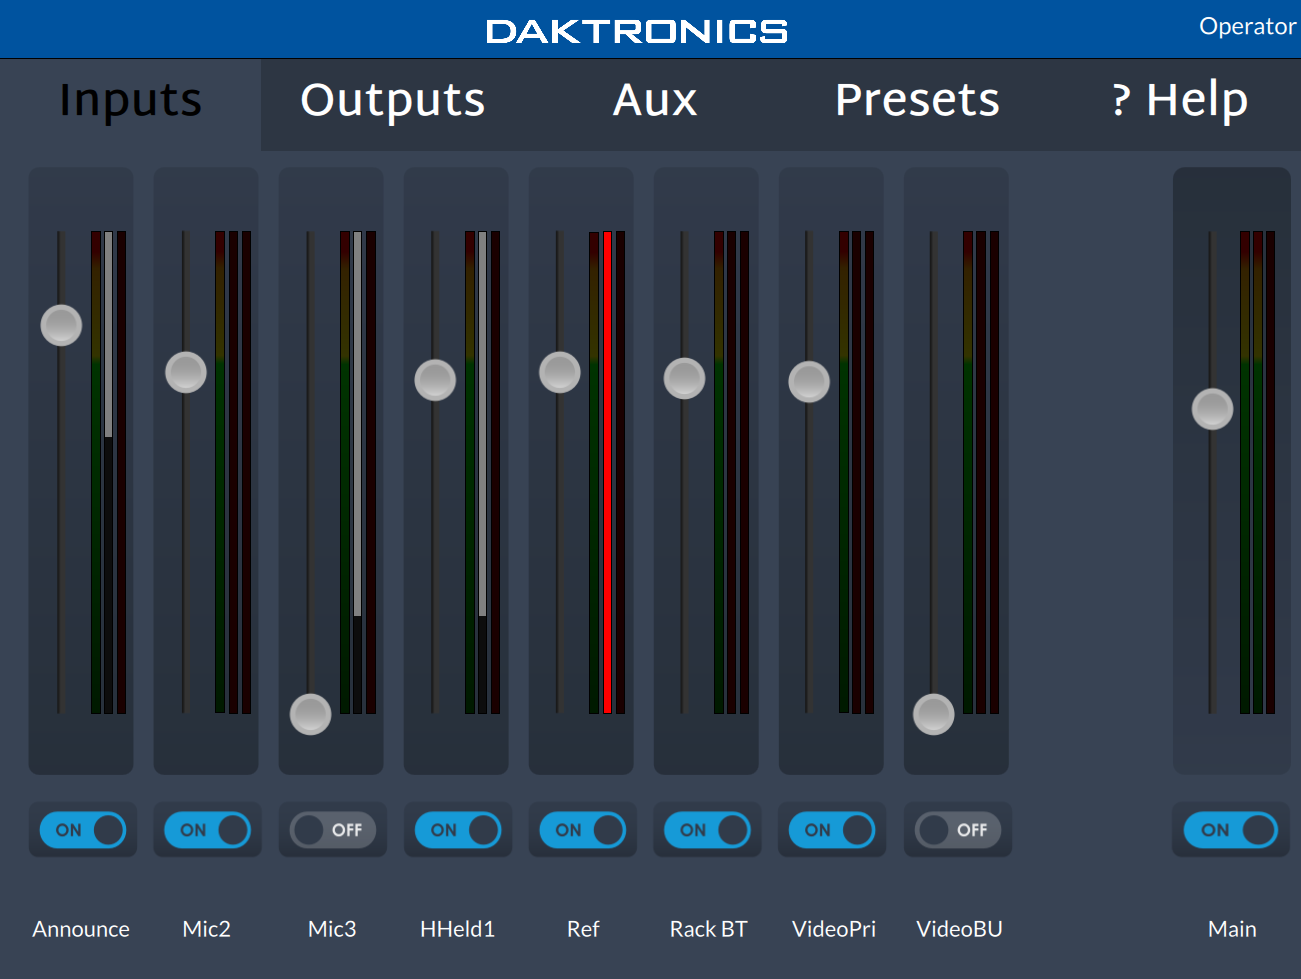1301x979 pixels.
Task: Switch to the Aux tab
Action: click(655, 100)
